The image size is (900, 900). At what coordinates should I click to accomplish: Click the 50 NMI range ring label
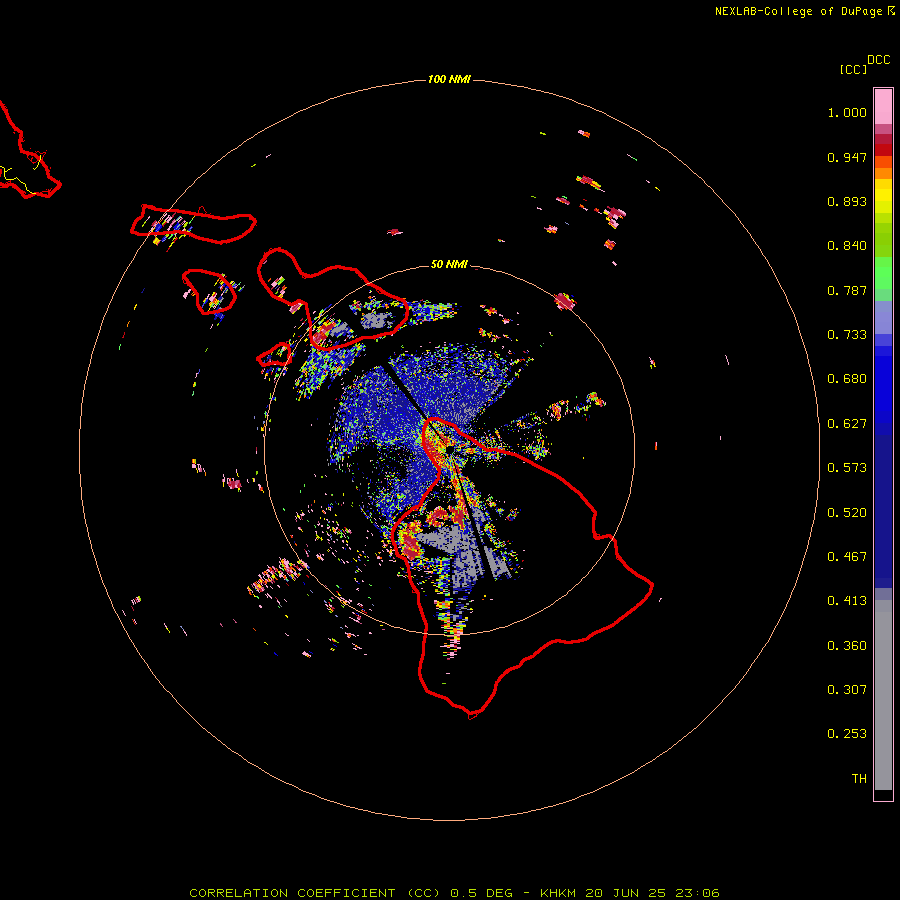tap(449, 264)
